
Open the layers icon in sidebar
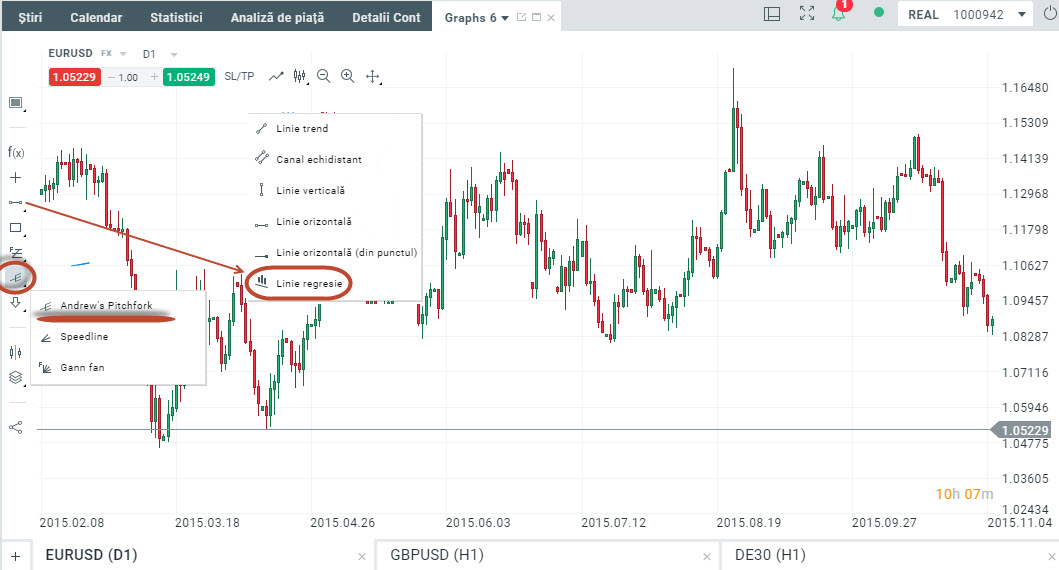coord(15,377)
